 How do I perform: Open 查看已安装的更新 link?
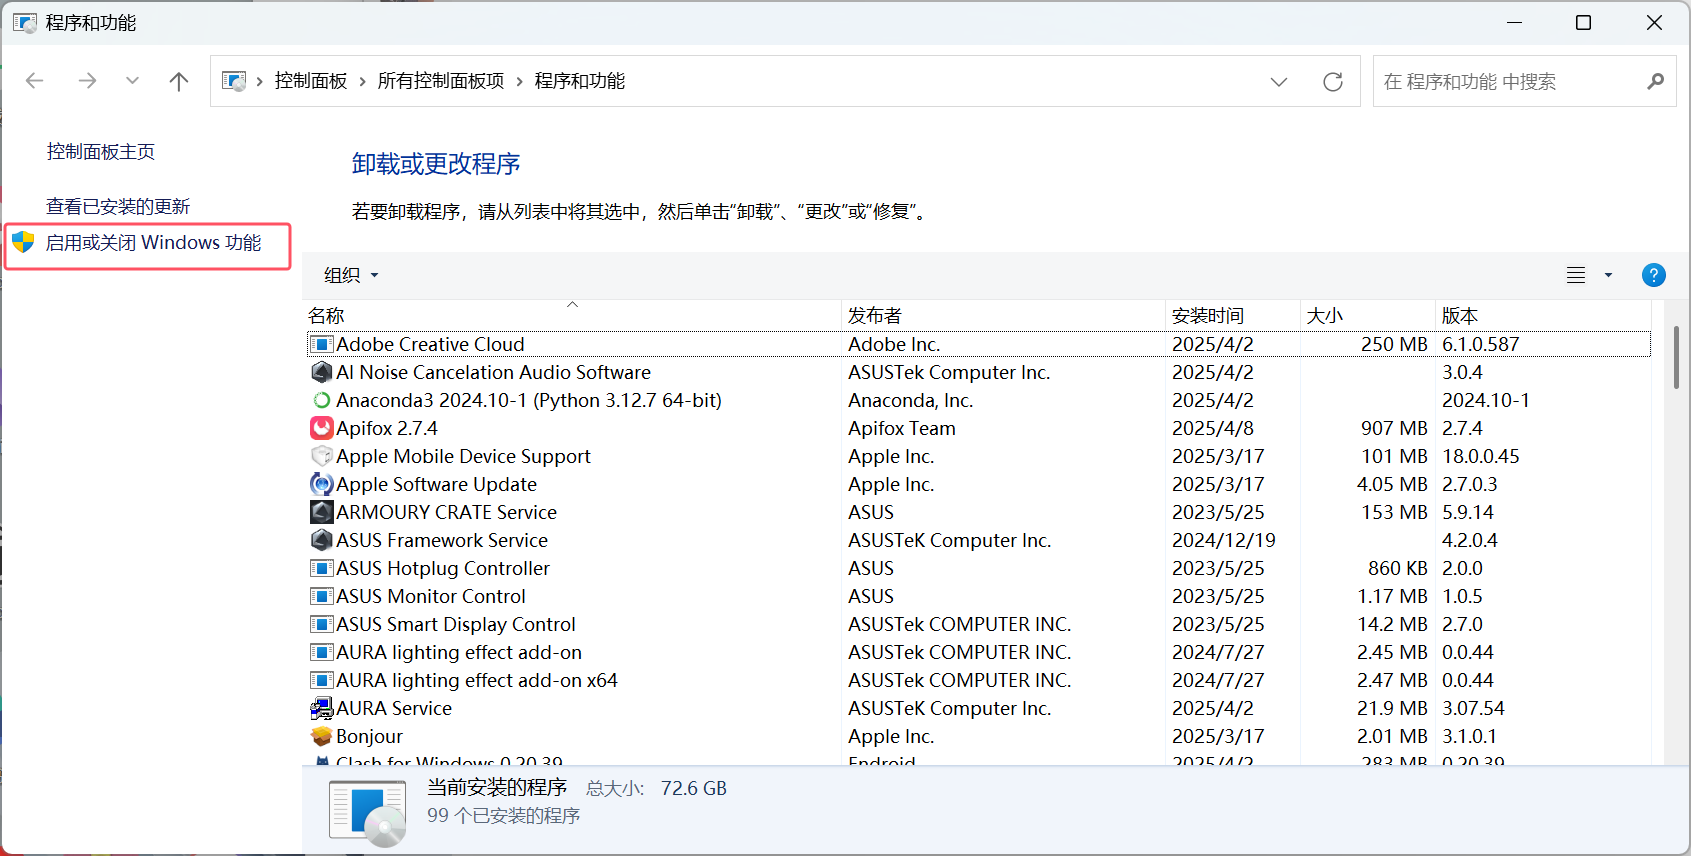(118, 207)
